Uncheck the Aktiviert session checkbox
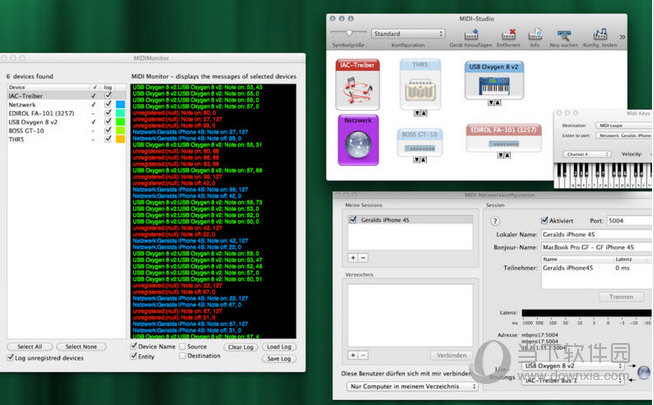 (544, 220)
